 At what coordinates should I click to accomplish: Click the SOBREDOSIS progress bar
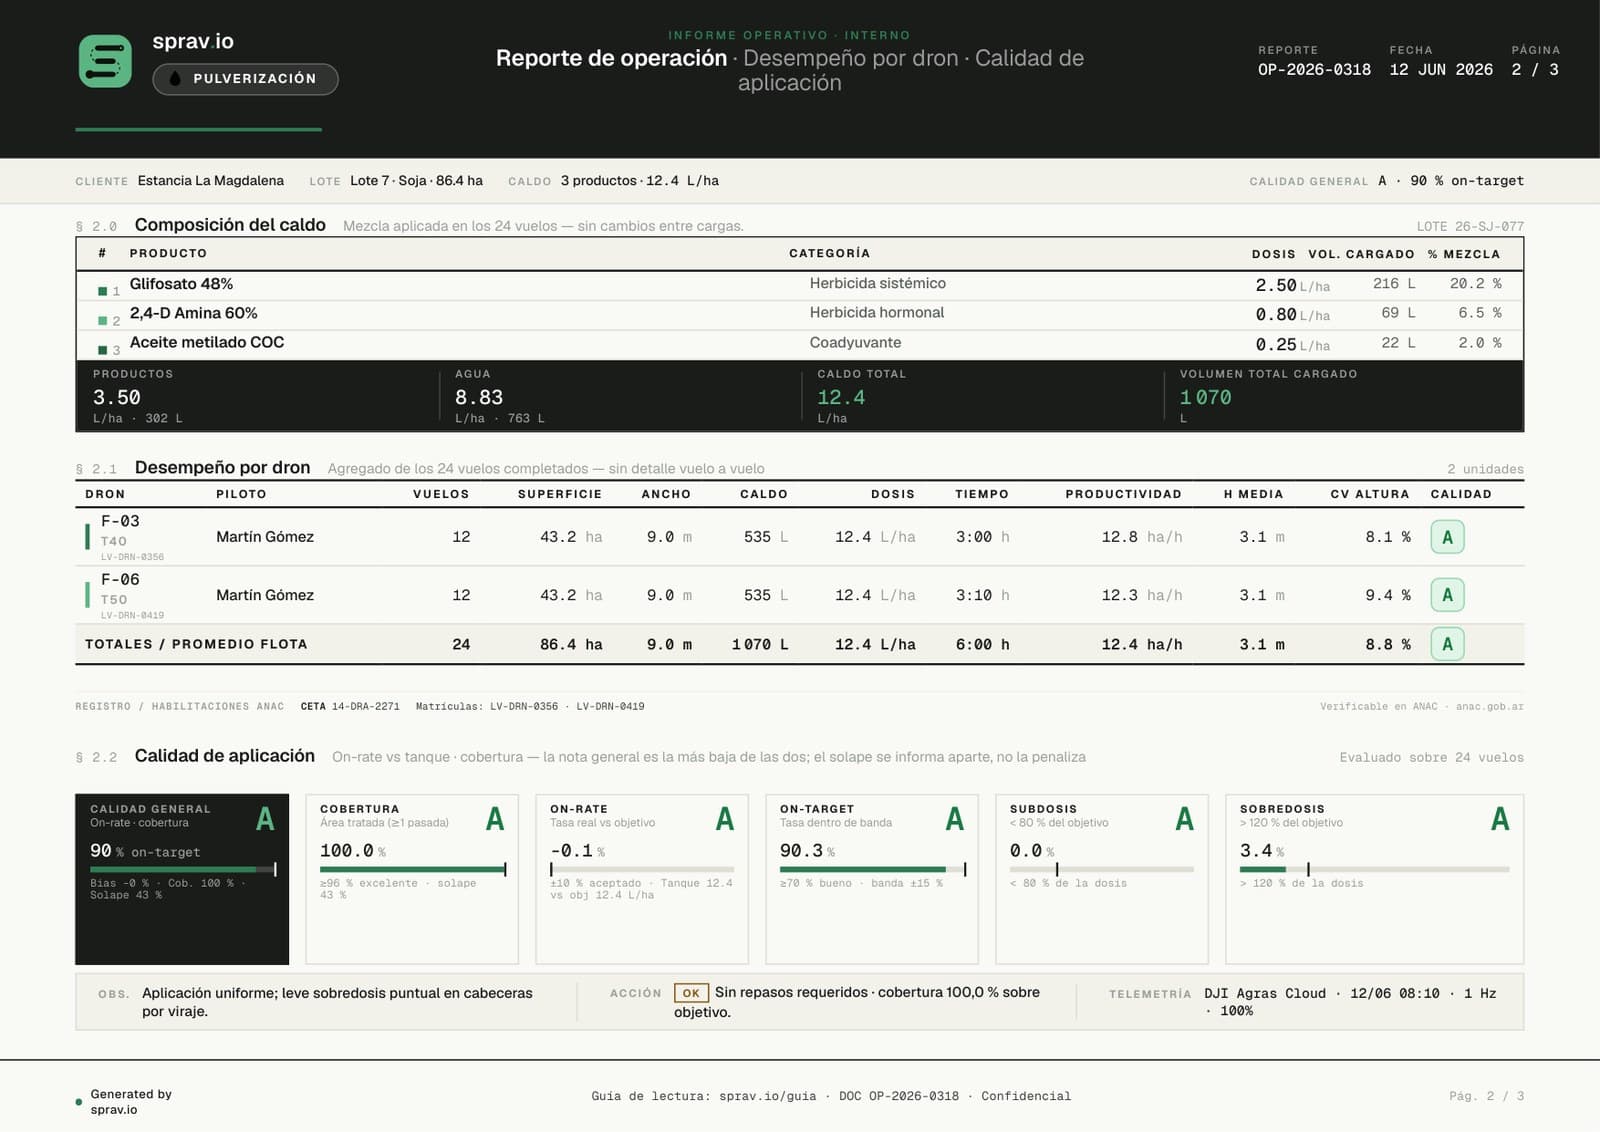pos(1374,869)
